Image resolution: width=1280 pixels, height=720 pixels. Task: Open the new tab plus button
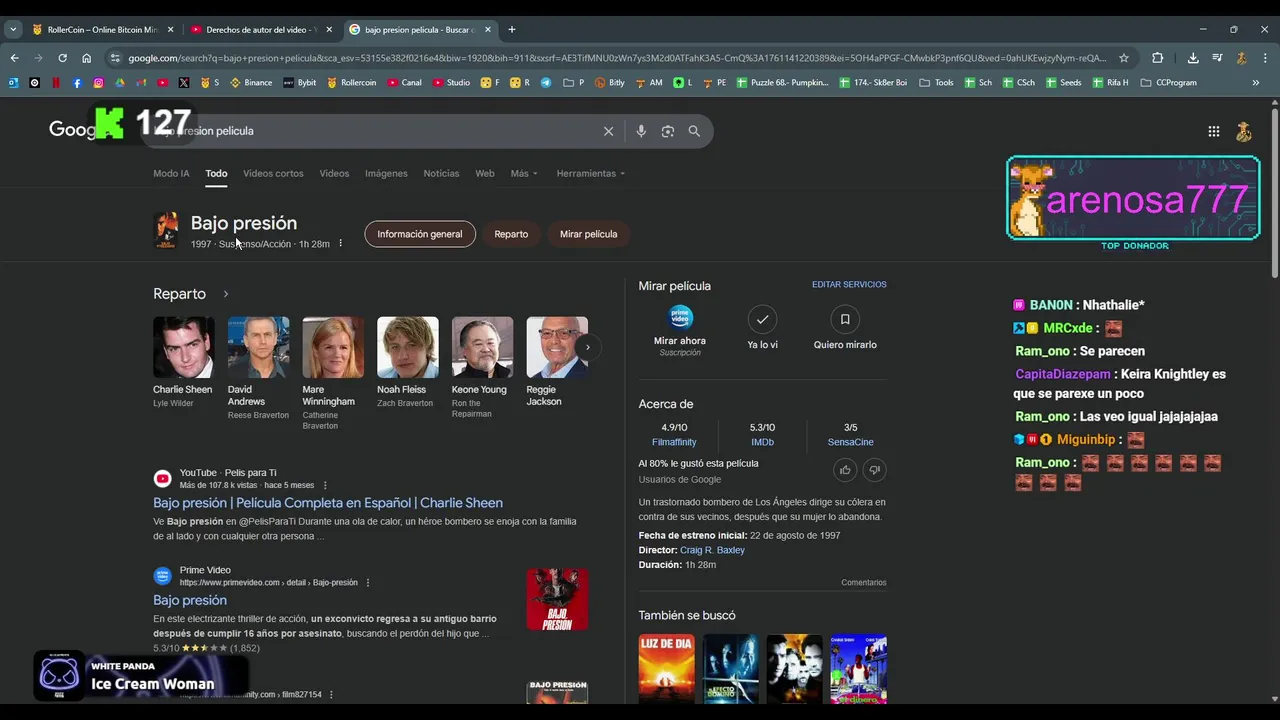point(512,29)
